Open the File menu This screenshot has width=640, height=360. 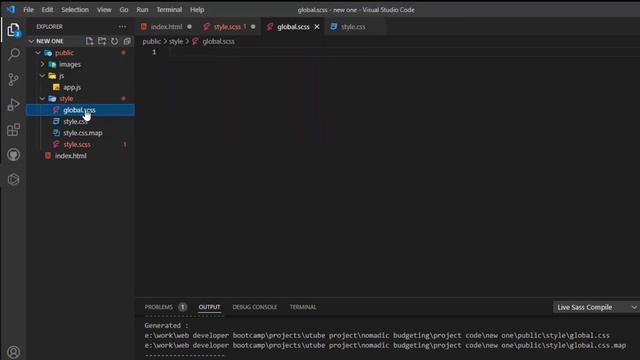click(29, 10)
